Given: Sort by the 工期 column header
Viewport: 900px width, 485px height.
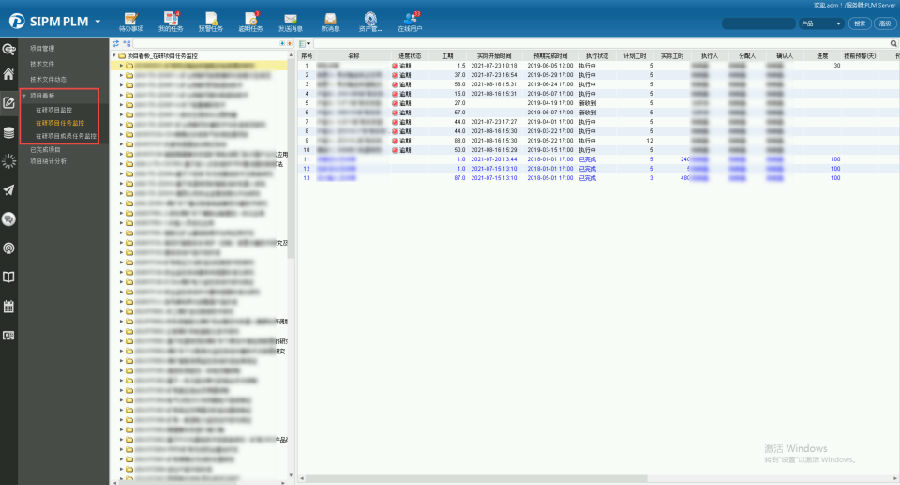Looking at the screenshot, I should 448,56.
